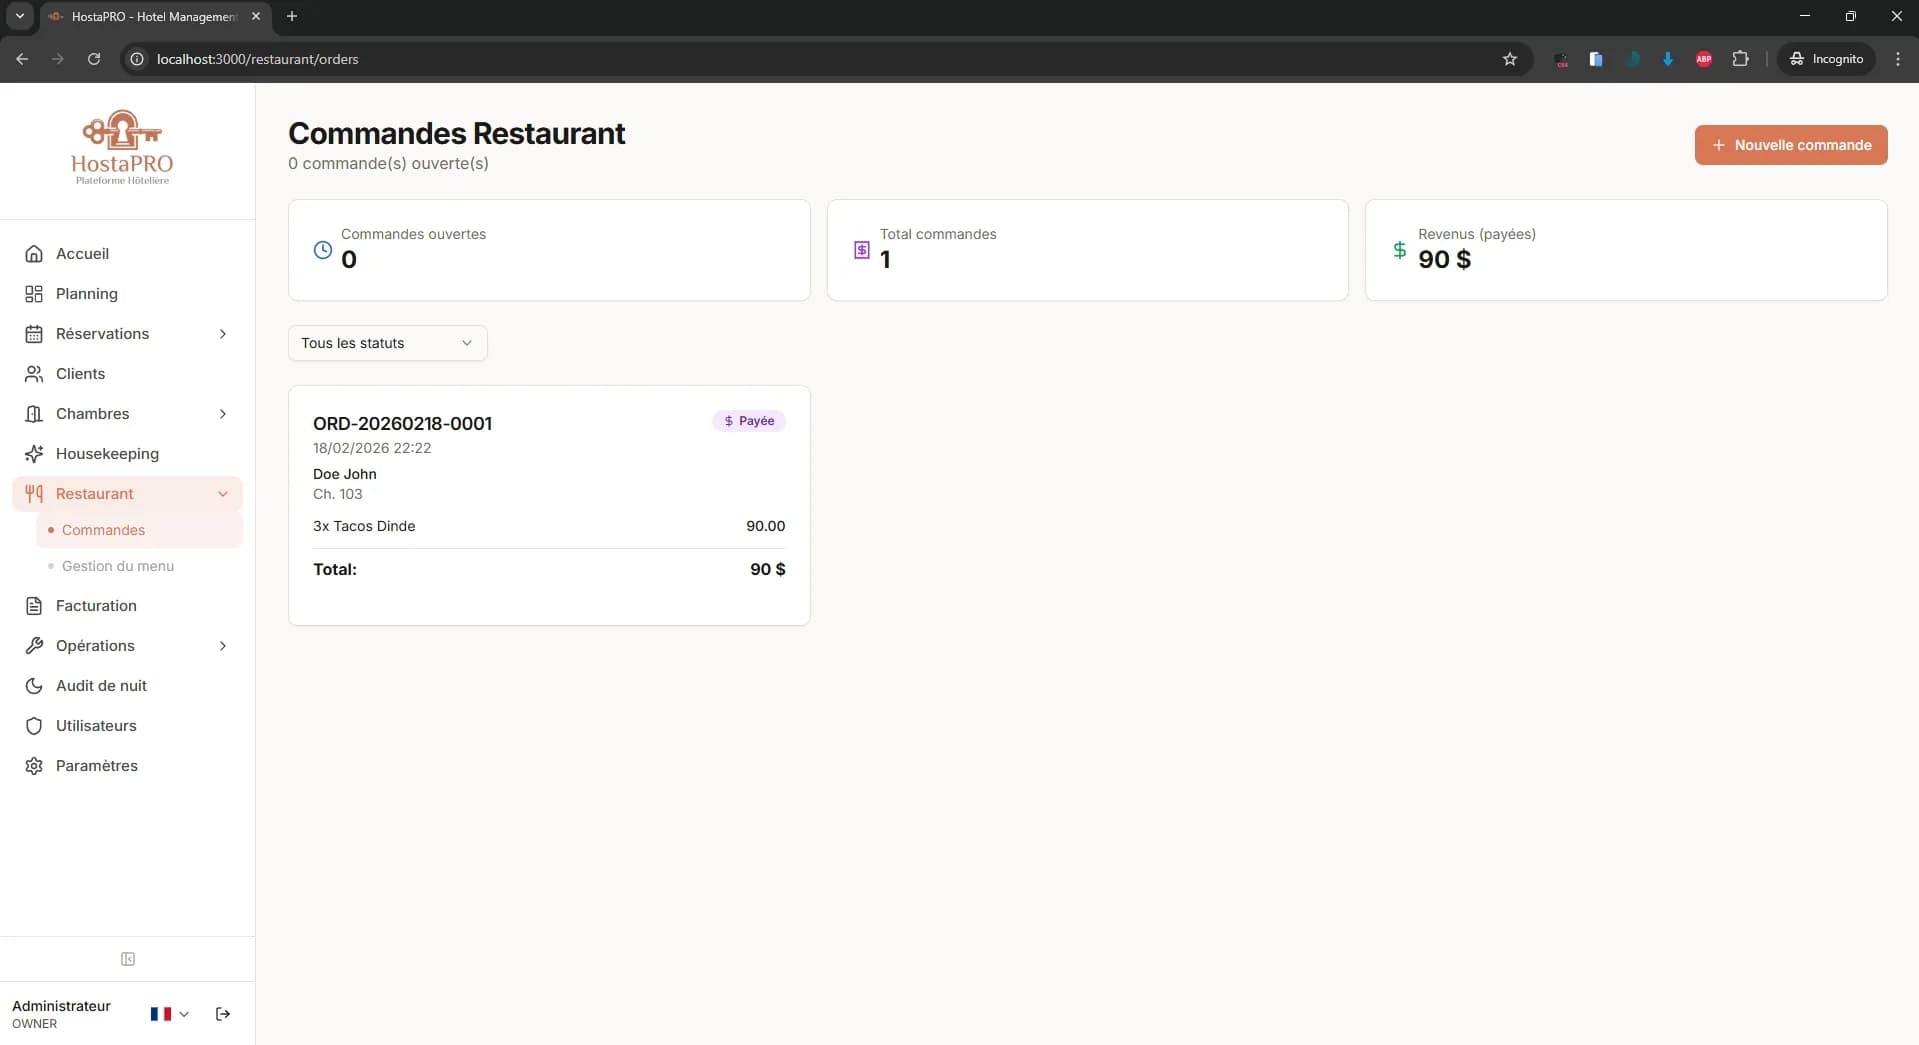Create a Nouvelle commande
This screenshot has width=1919, height=1045.
point(1790,145)
